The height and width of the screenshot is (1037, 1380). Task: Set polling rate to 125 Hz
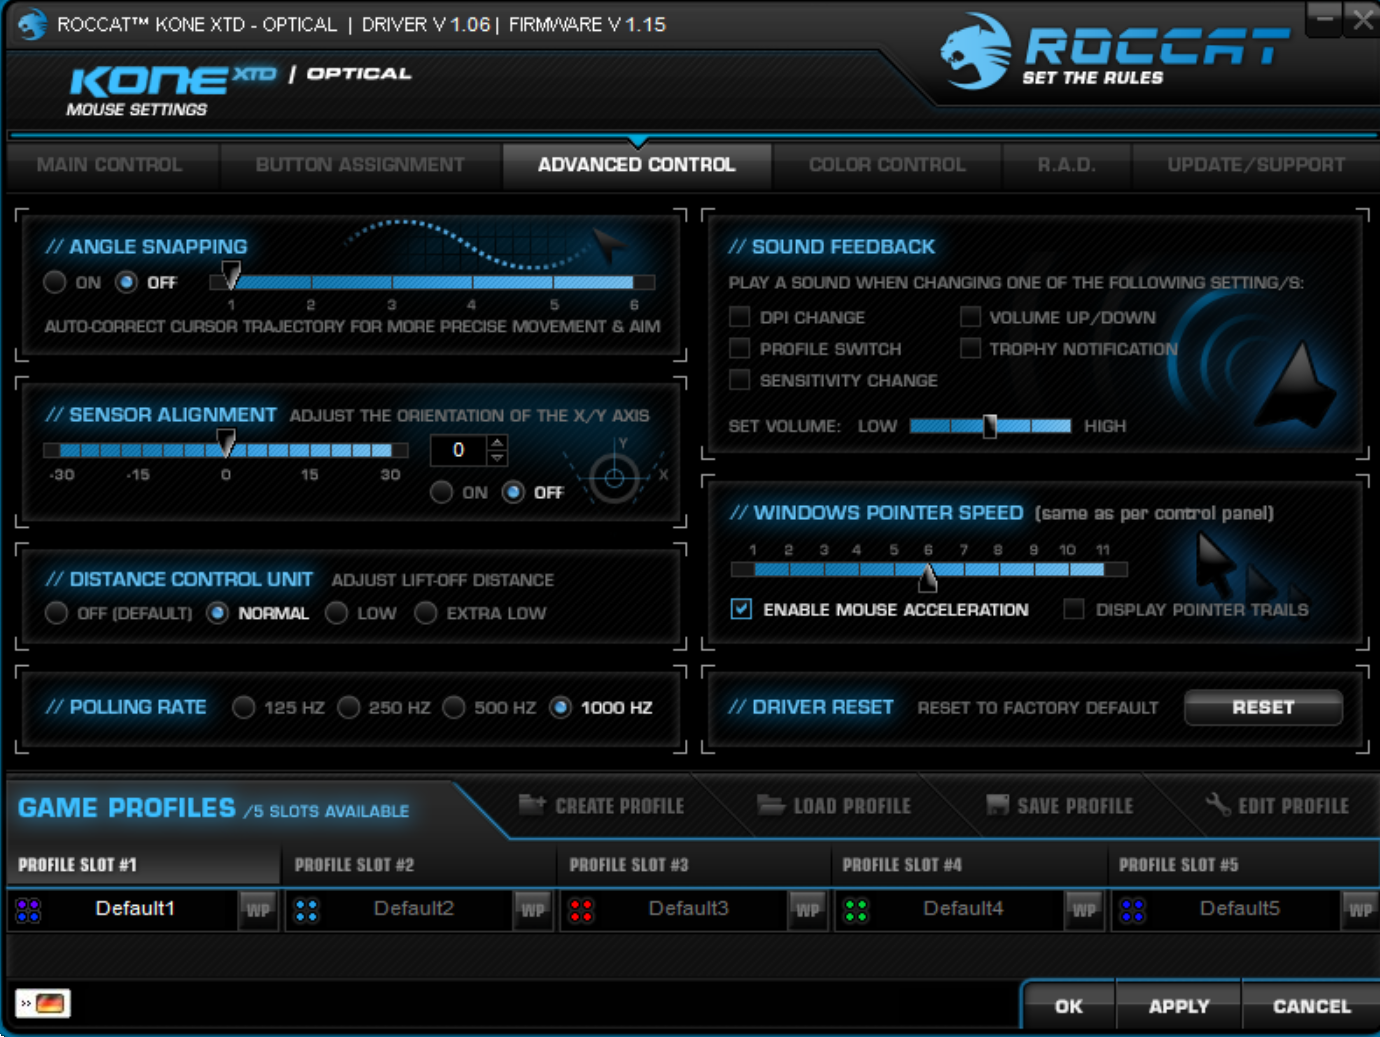(x=243, y=708)
